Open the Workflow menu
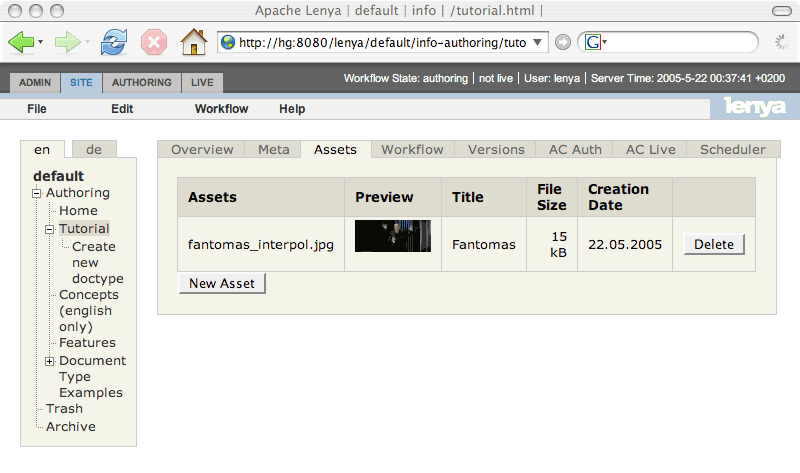This screenshot has height=473, width=800. (x=221, y=108)
